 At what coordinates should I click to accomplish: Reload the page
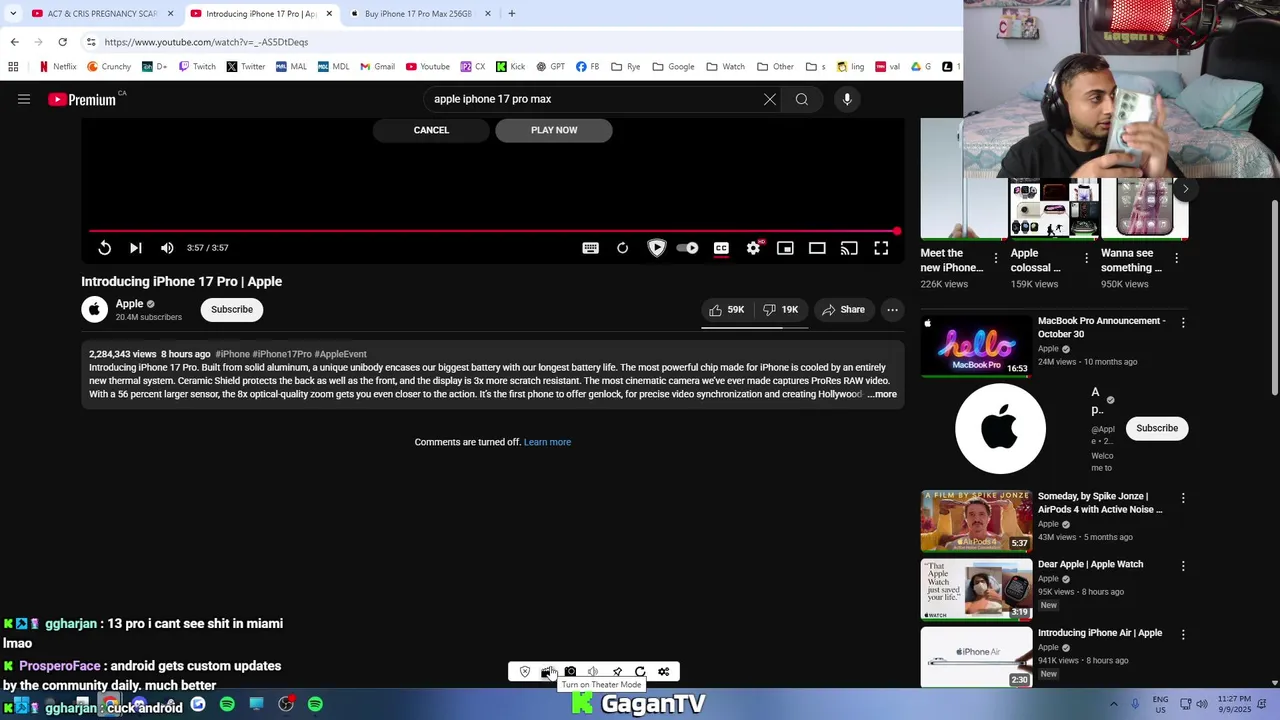[x=62, y=42]
